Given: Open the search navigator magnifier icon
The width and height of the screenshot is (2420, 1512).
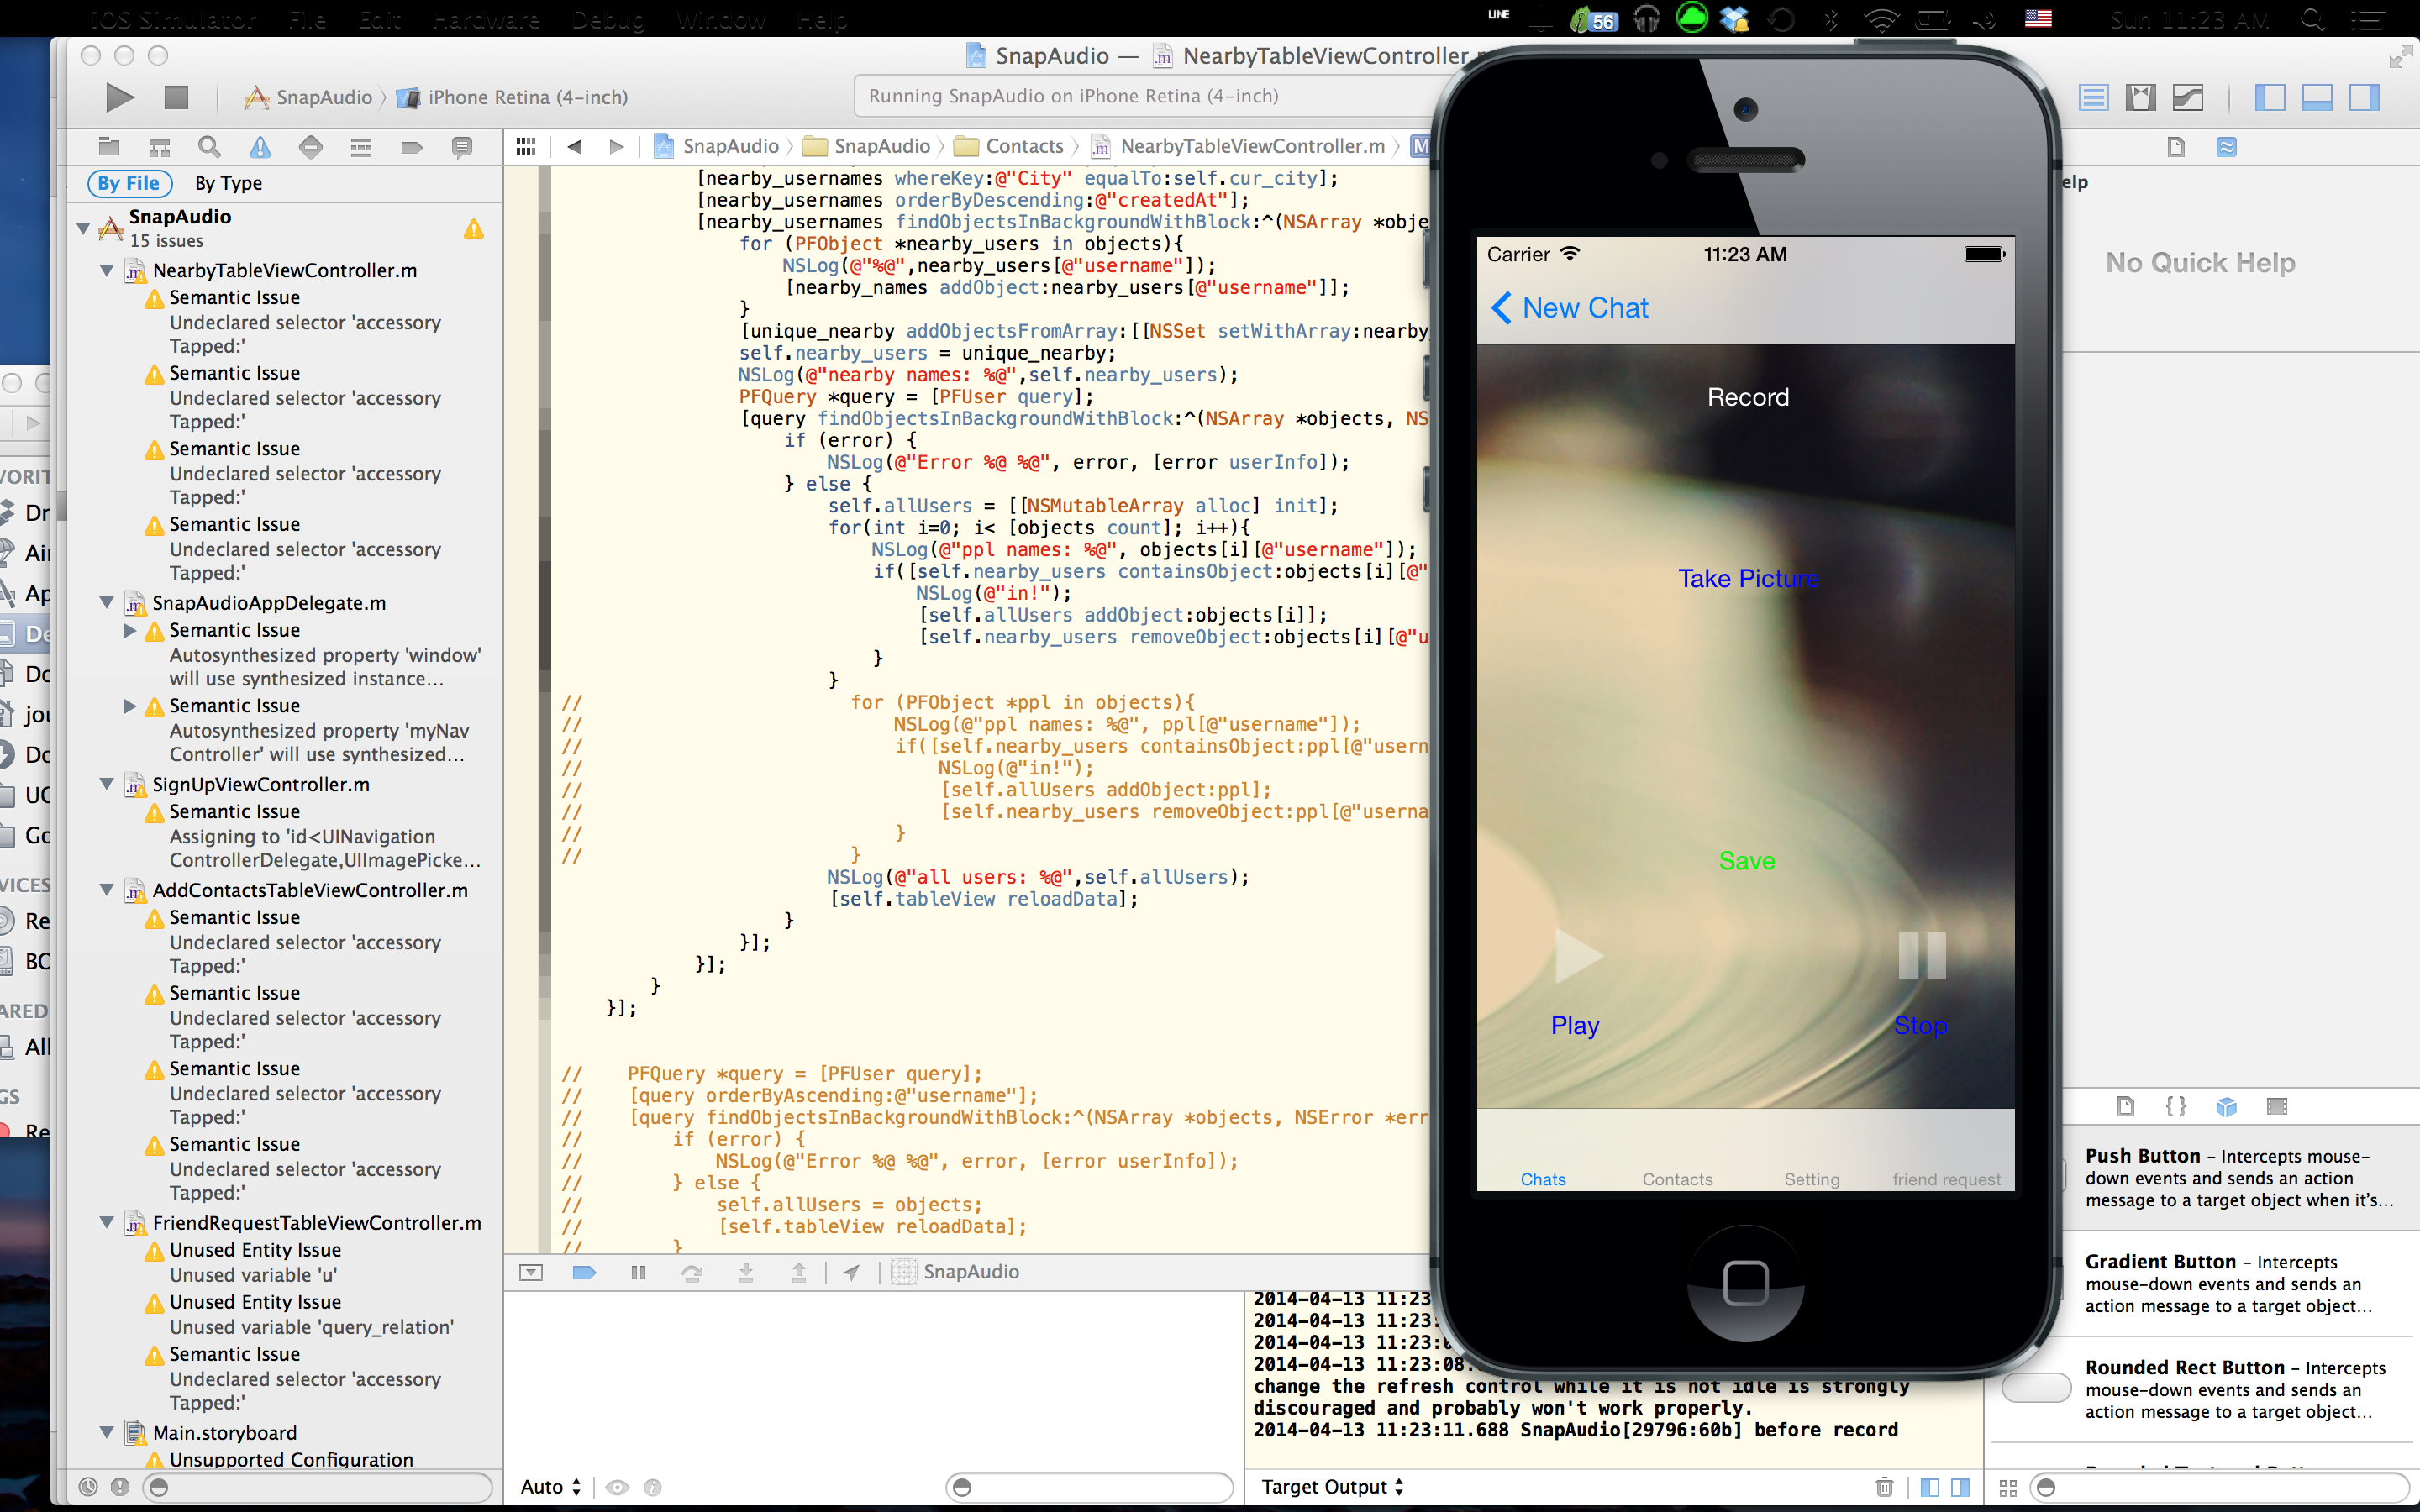Looking at the screenshot, I should coord(209,147).
